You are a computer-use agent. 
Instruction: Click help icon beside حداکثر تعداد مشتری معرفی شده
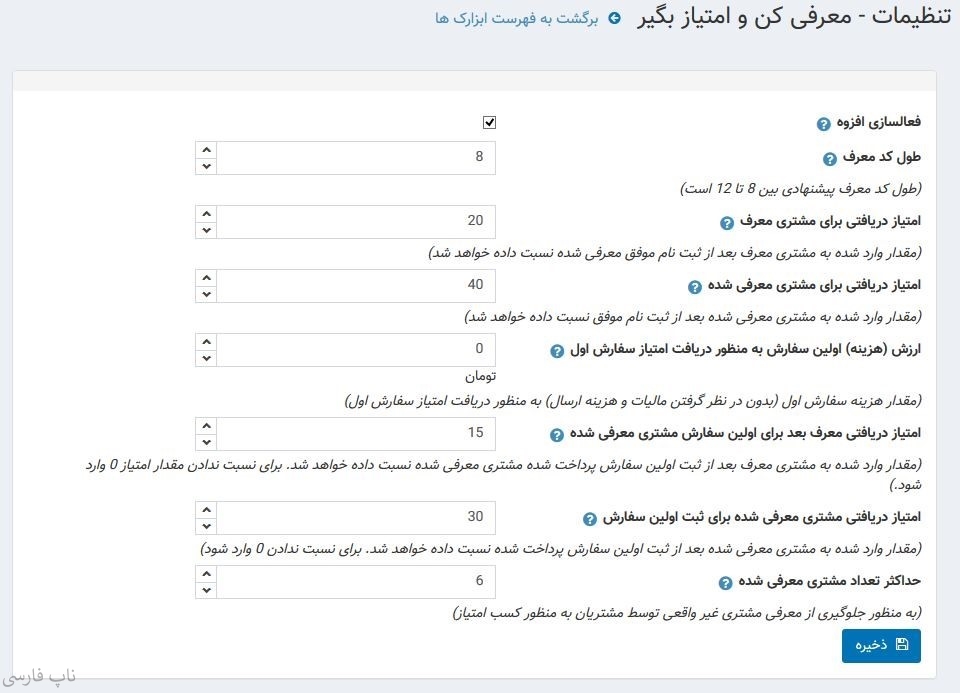(725, 583)
